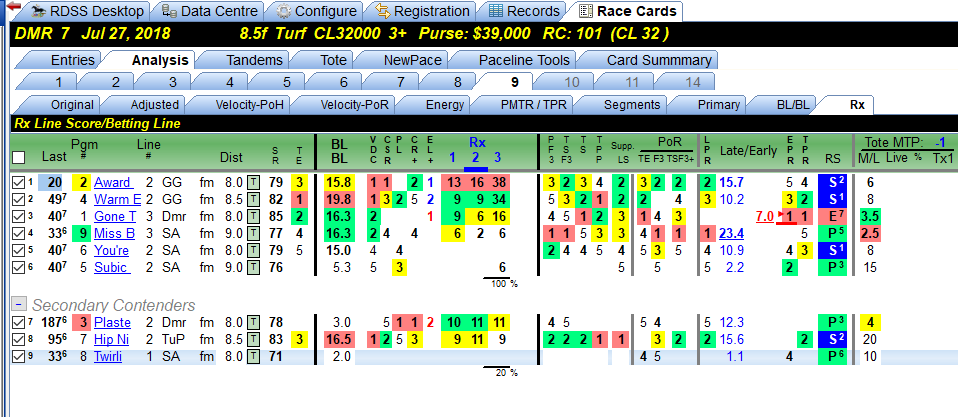The height and width of the screenshot is (417, 958).
Task: Click the turf T icon in Subic row
Action: click(253, 267)
